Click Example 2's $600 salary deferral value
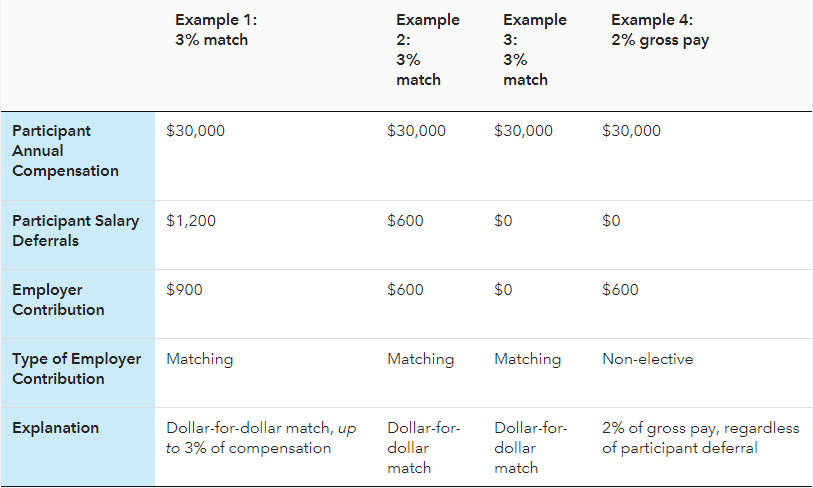This screenshot has height=488, width=813. 405,221
